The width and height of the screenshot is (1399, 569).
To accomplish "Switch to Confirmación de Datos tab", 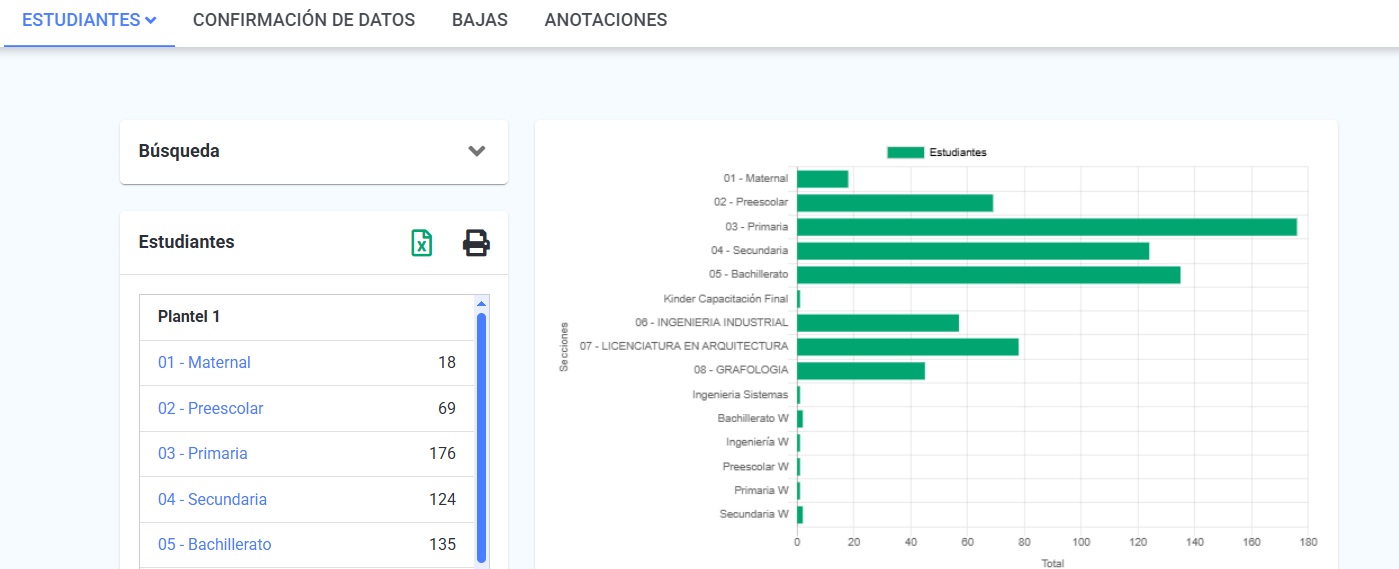I will pyautogui.click(x=304, y=20).
